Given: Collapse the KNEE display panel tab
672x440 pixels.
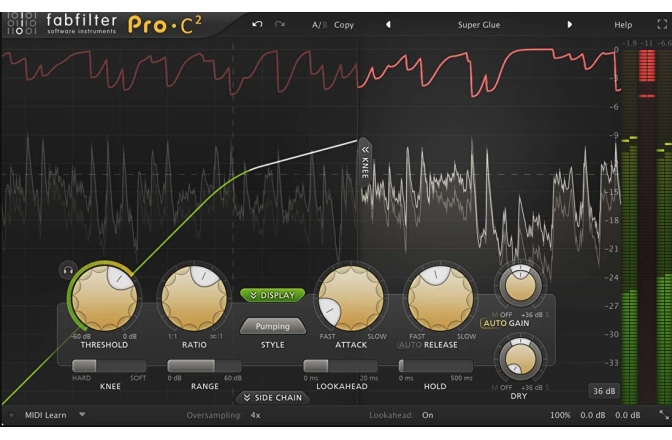Looking at the screenshot, I should click(x=365, y=162).
